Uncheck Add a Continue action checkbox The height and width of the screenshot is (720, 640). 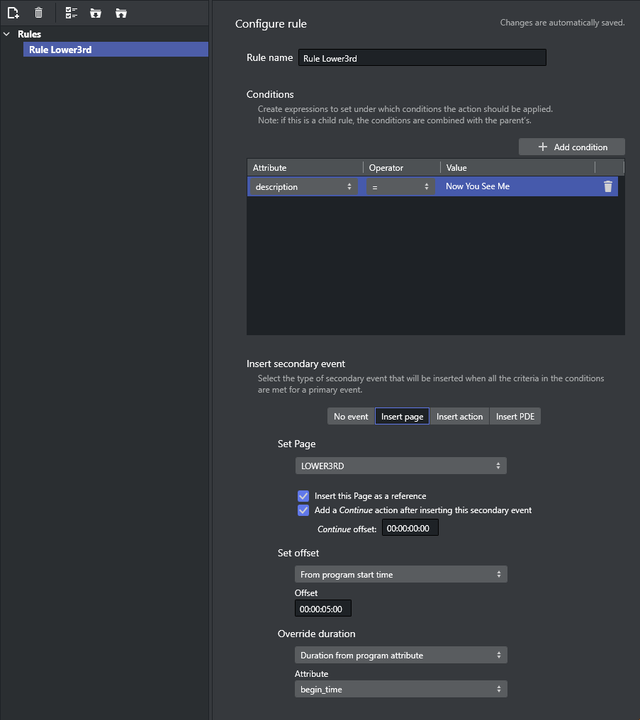tap(303, 510)
